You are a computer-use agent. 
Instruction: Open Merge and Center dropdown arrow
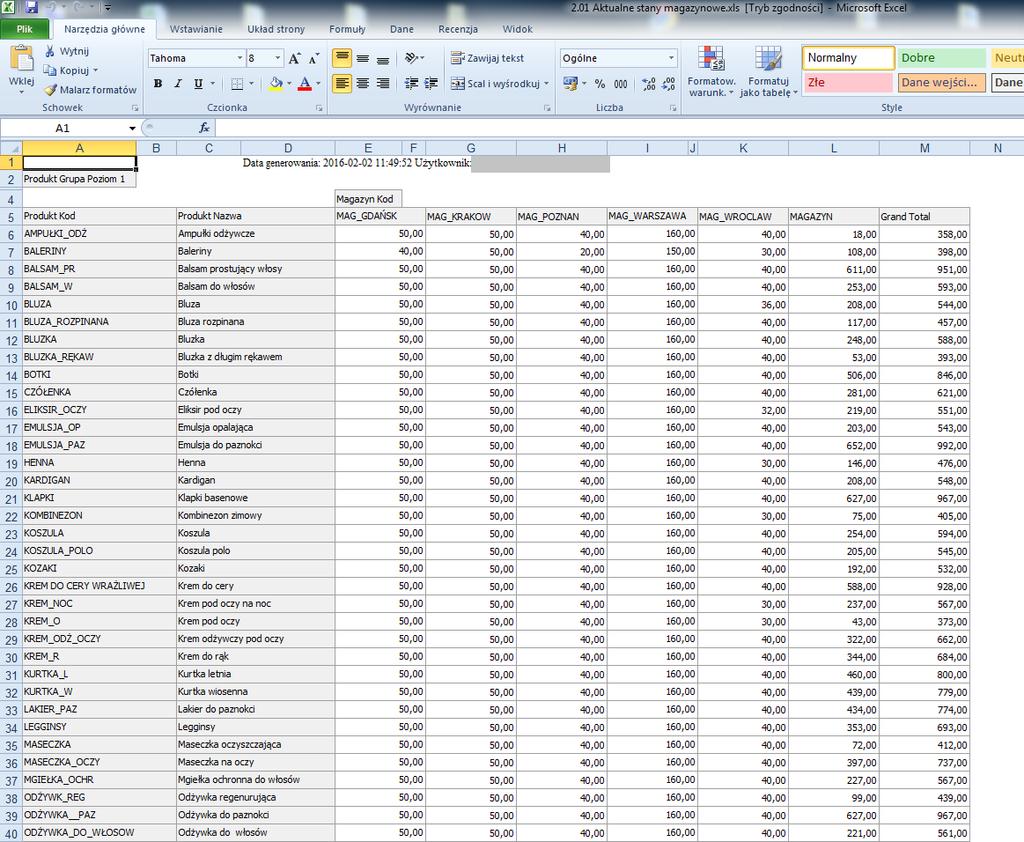click(547, 84)
